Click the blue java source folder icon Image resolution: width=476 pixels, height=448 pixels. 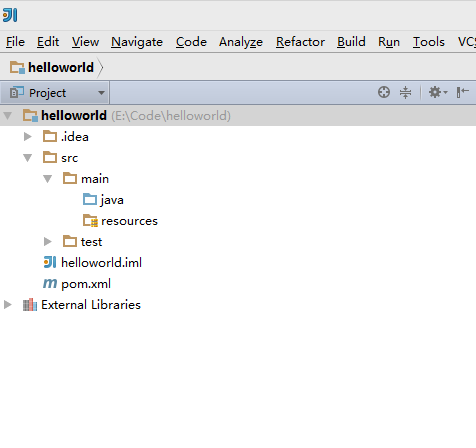coord(90,199)
